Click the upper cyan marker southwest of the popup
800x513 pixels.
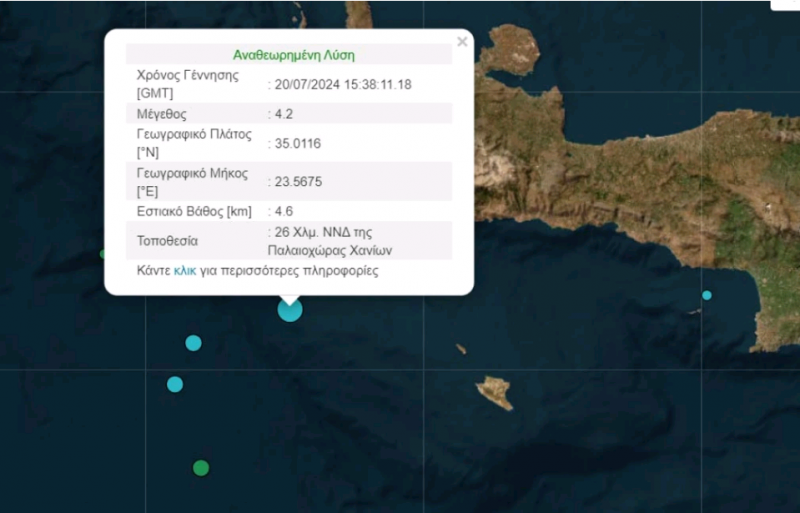click(x=193, y=343)
